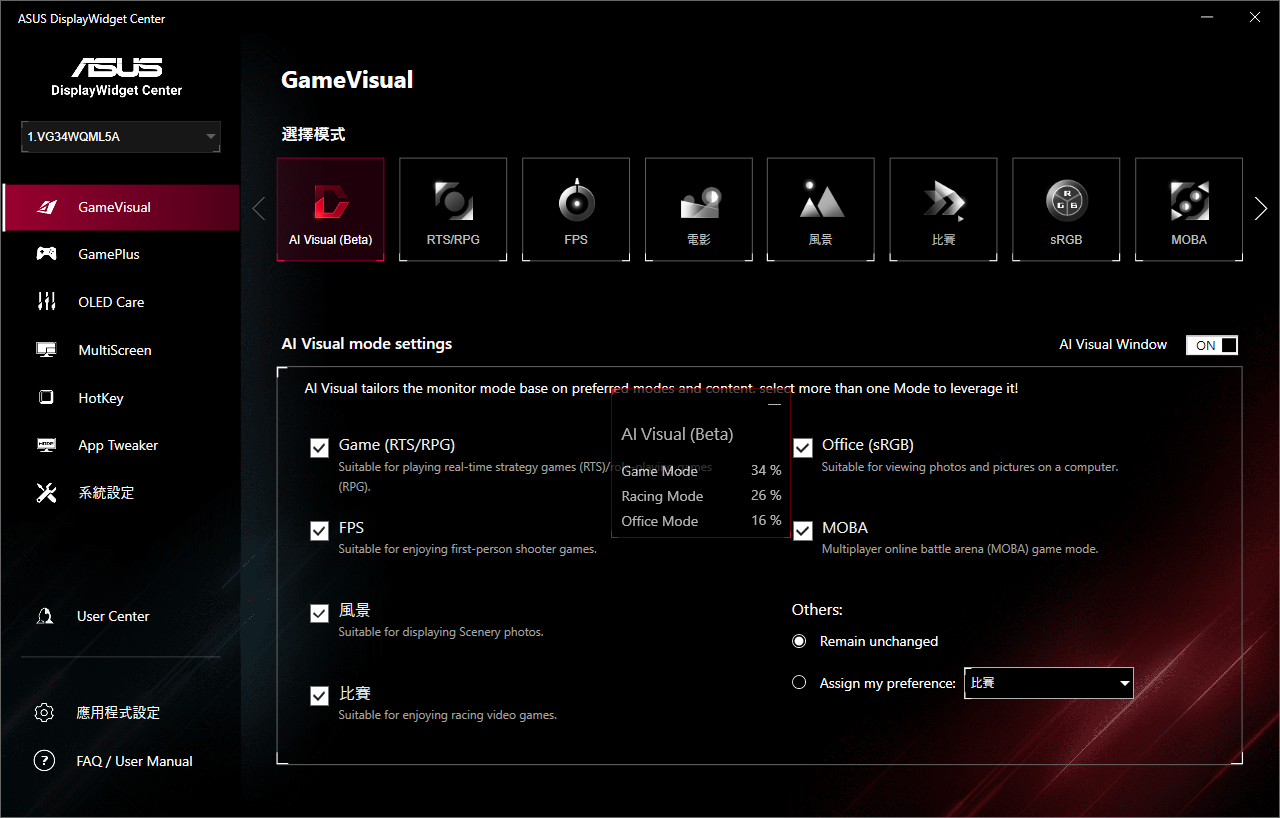Select the 比賽 racing mode tile

tap(943, 209)
